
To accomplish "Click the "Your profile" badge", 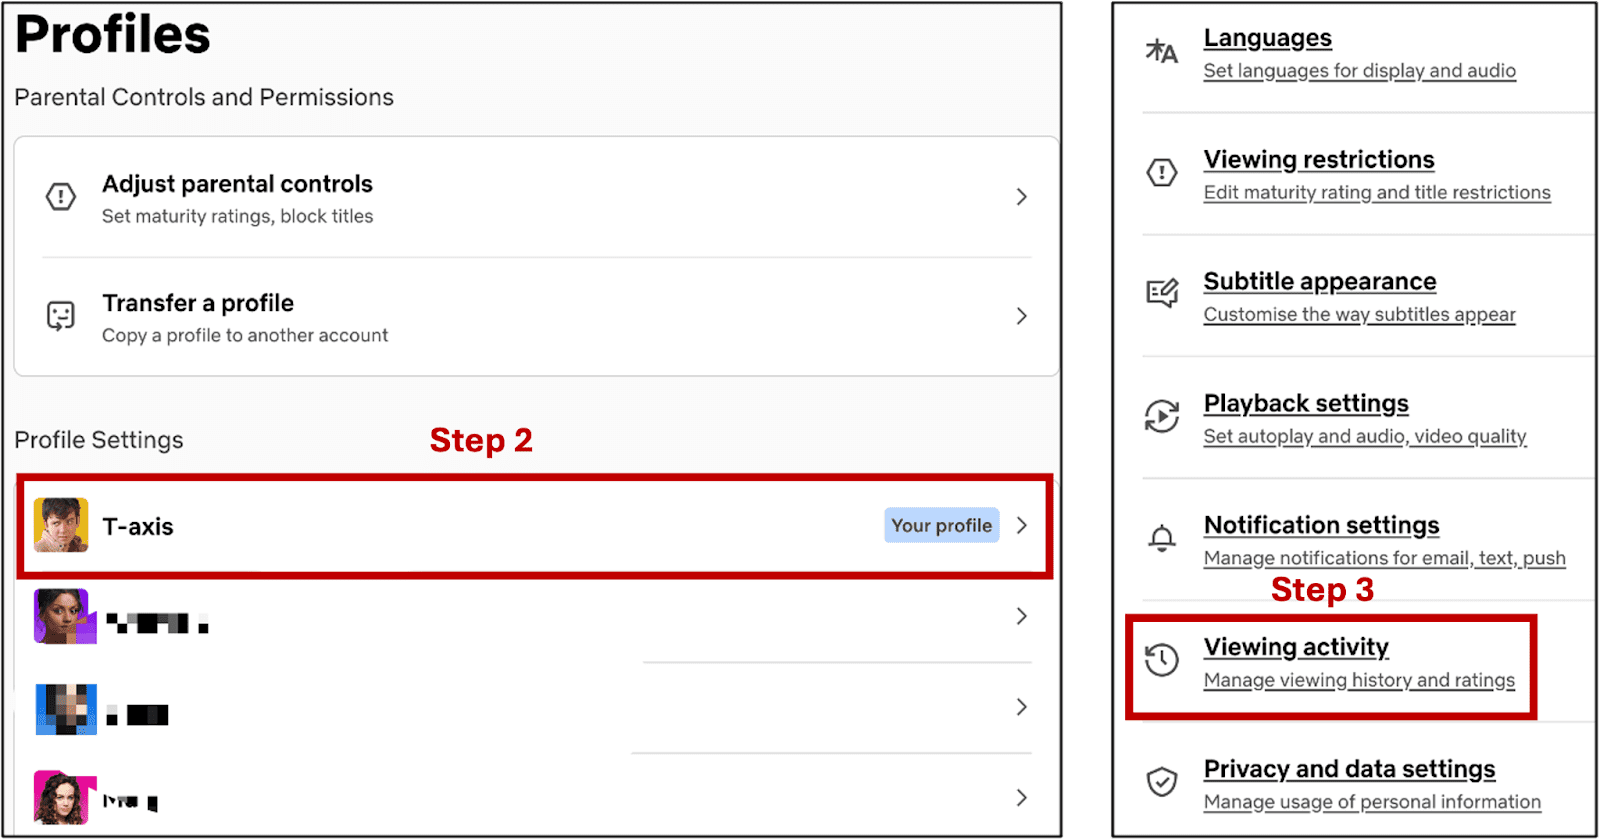I will pyautogui.click(x=941, y=526).
